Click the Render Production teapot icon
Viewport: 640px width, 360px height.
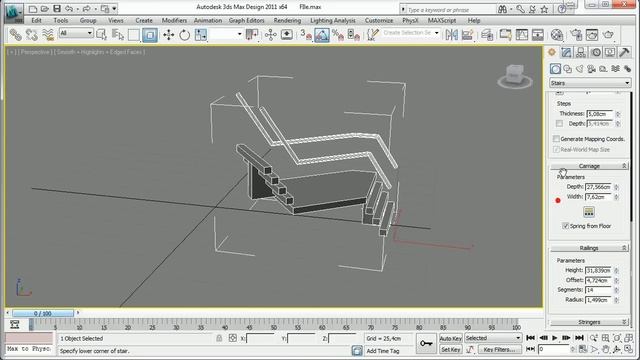608,35
